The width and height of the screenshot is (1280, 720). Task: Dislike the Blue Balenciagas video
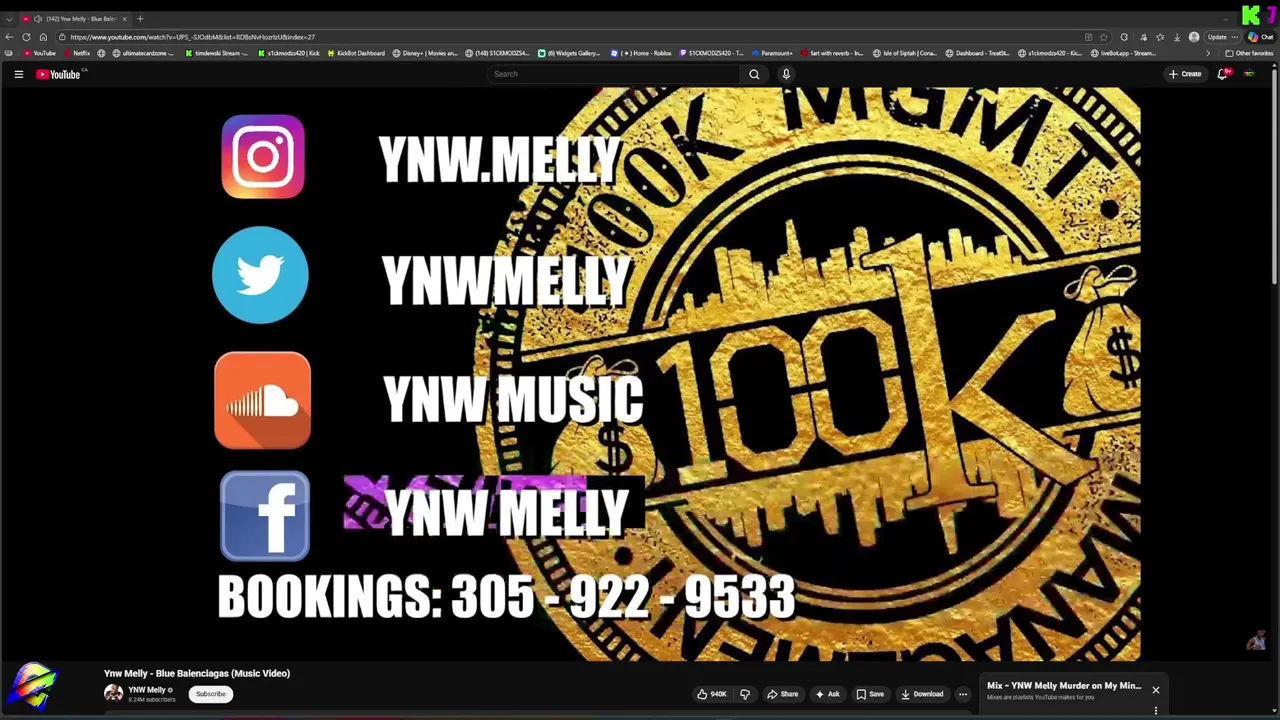click(745, 694)
